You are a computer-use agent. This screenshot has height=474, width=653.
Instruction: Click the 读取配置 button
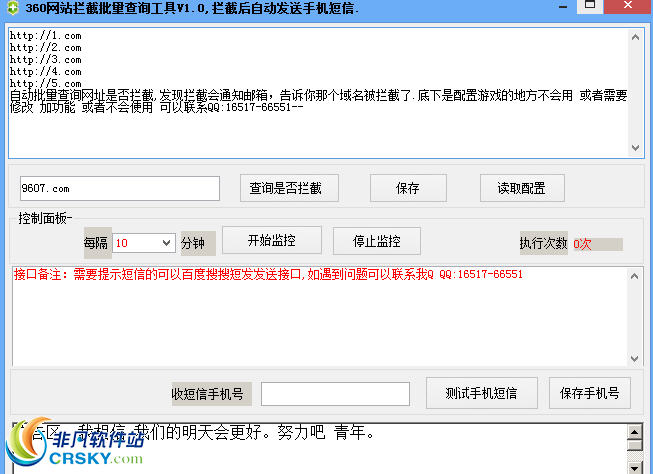522,188
